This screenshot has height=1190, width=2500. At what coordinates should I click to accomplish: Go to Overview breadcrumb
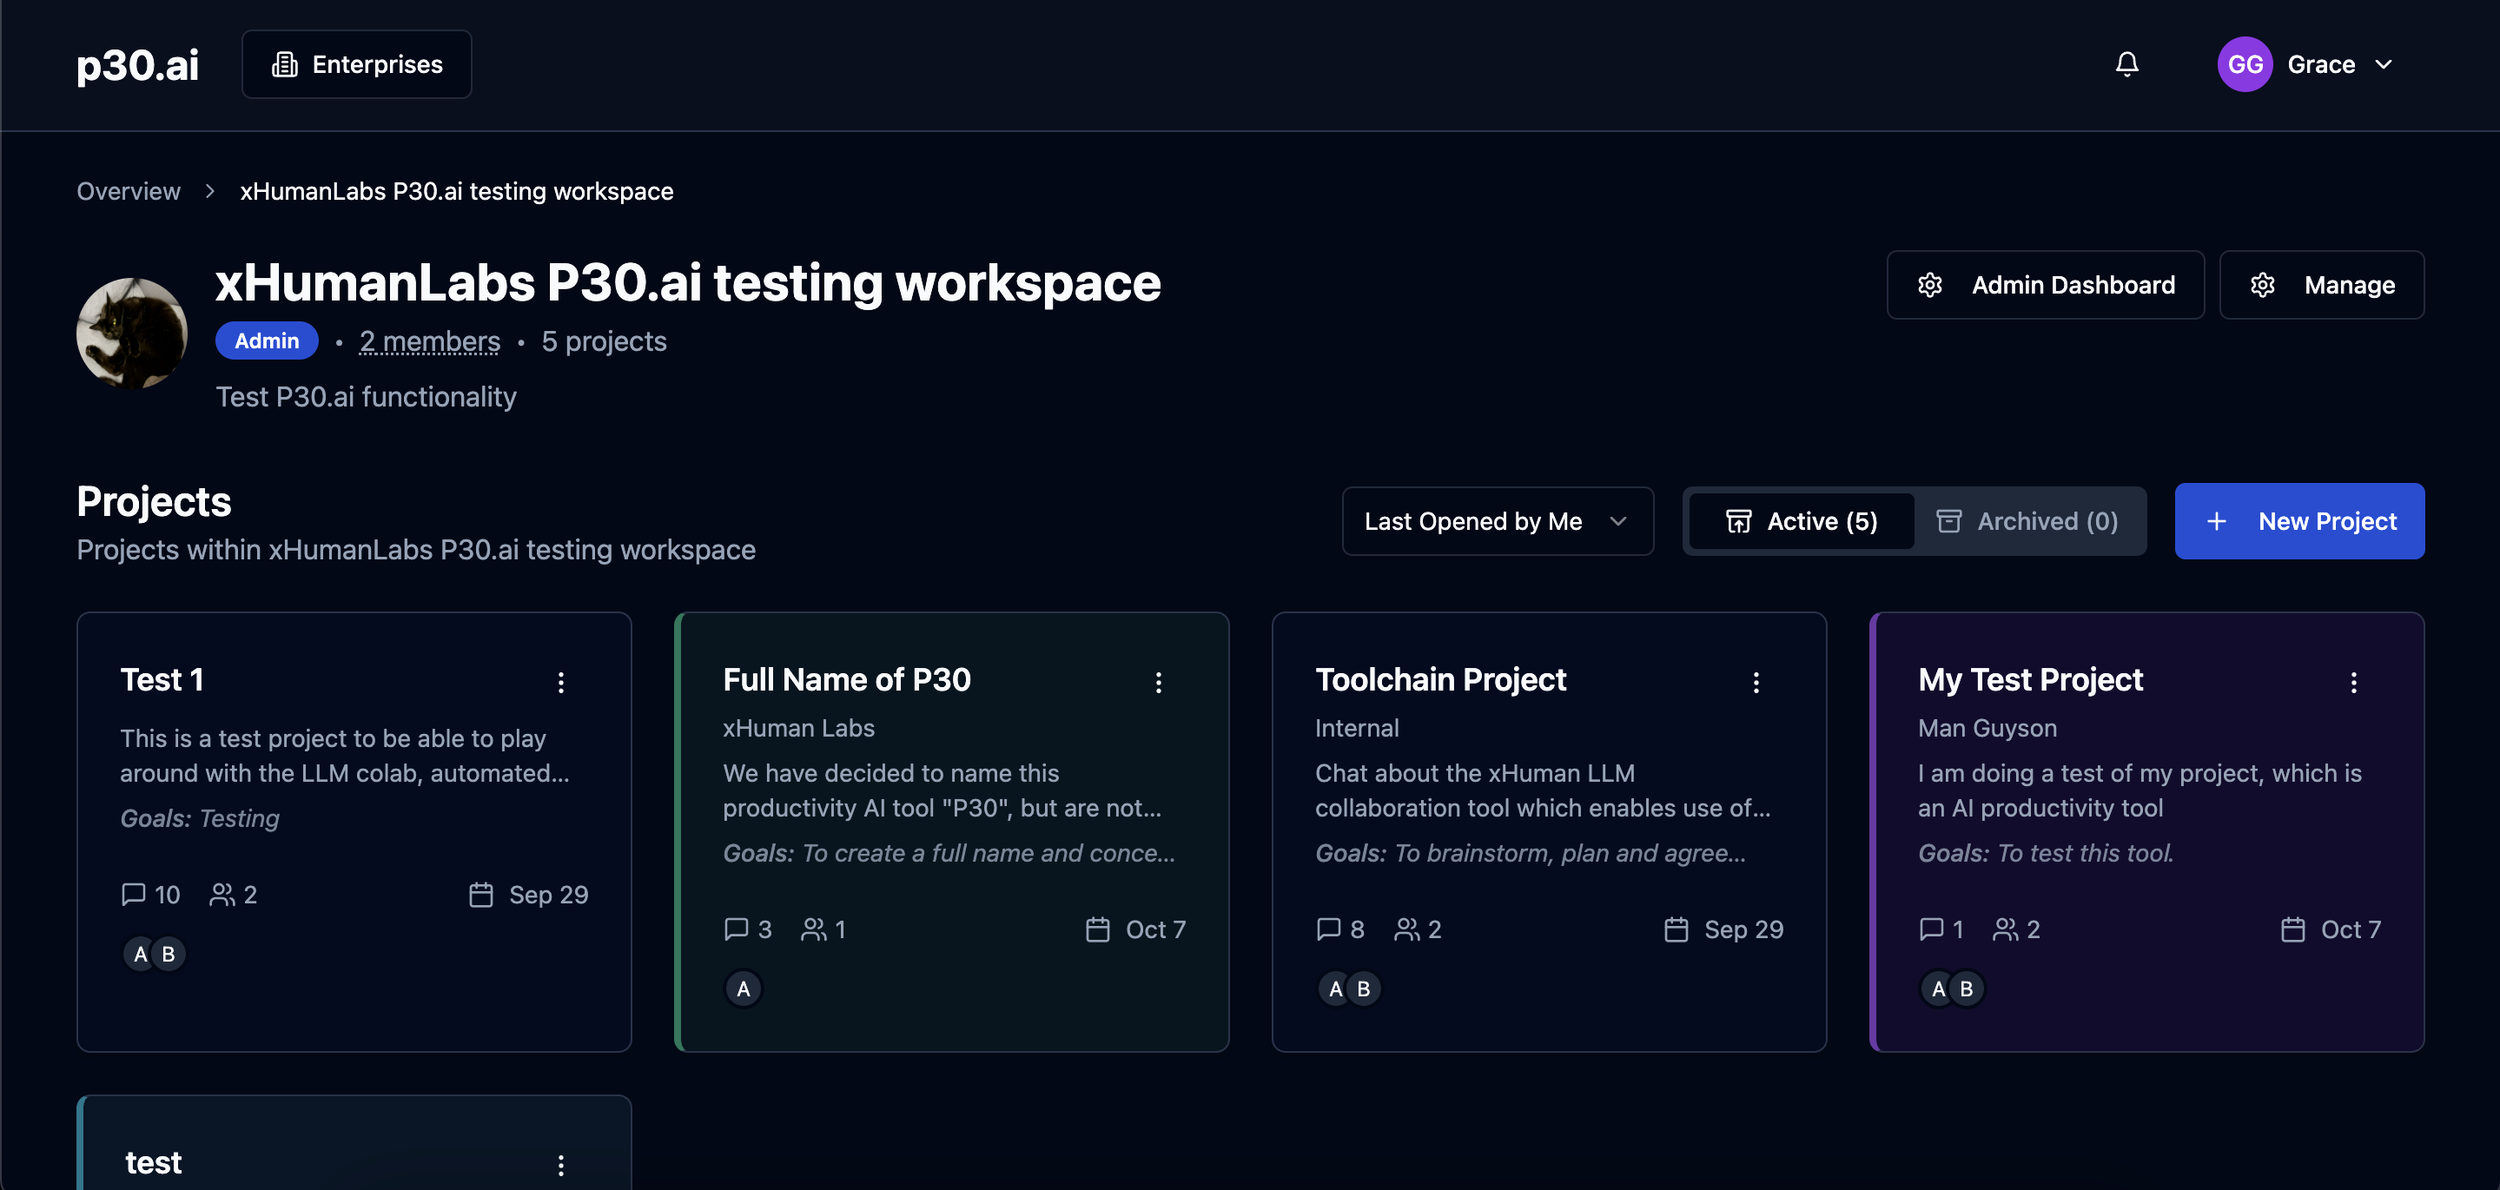(x=128, y=191)
